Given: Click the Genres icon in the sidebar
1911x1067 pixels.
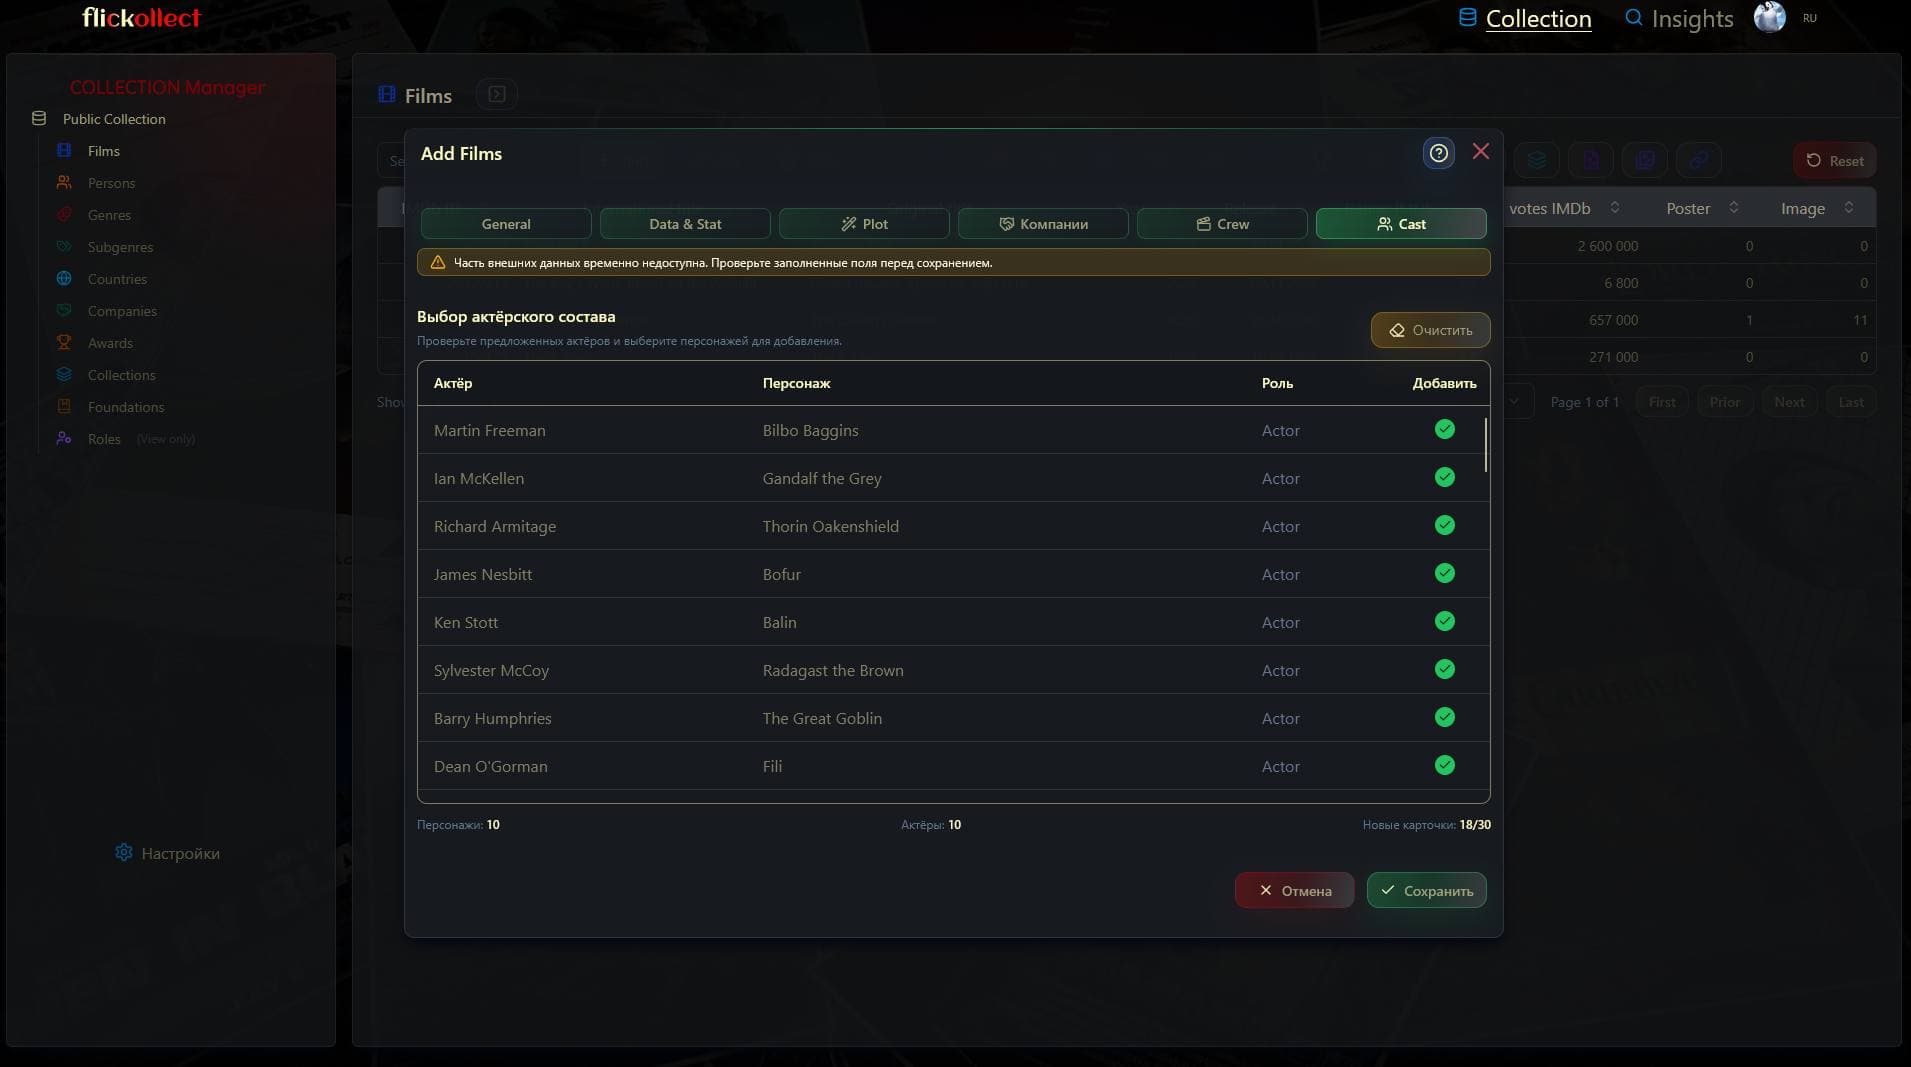Looking at the screenshot, I should tap(64, 215).
